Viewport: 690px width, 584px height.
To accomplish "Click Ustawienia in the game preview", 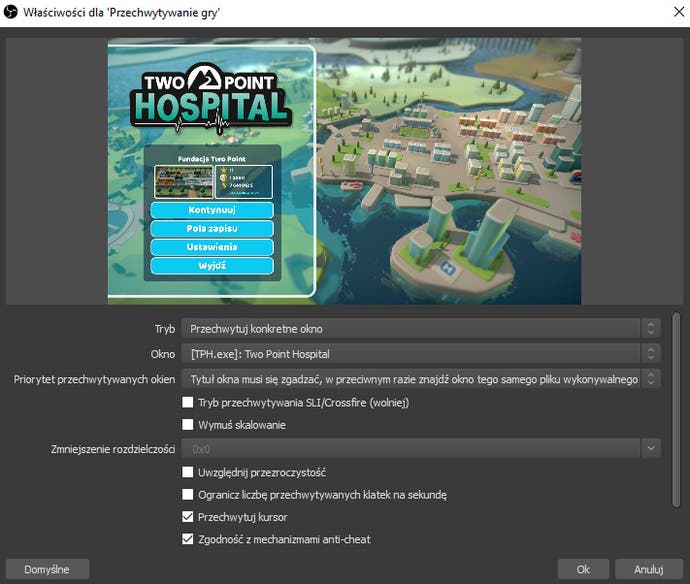I will coord(212,247).
